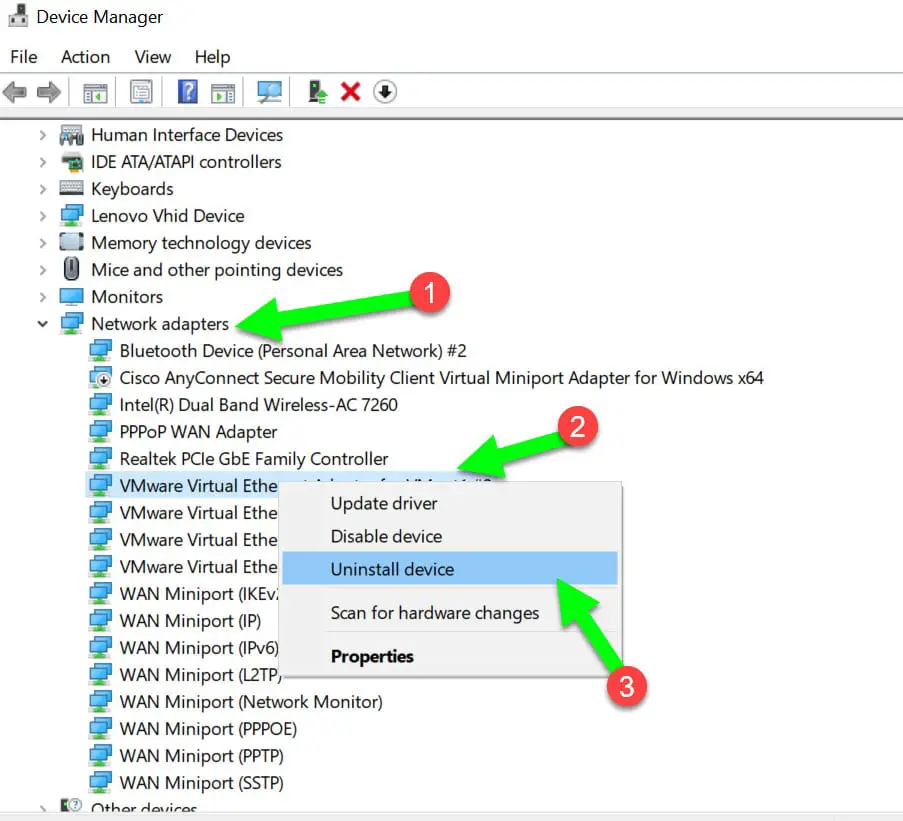Click the Network adapters category icon
Image resolution: width=903 pixels, height=821 pixels.
[x=71, y=324]
